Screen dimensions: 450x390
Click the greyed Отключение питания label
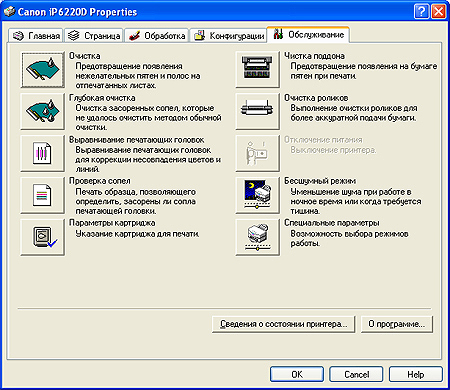click(x=323, y=140)
